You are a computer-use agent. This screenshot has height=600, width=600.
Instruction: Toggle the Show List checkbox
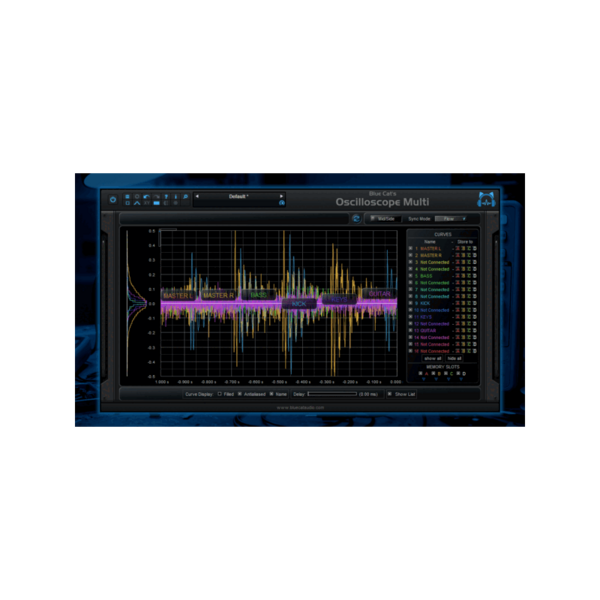[x=390, y=394]
